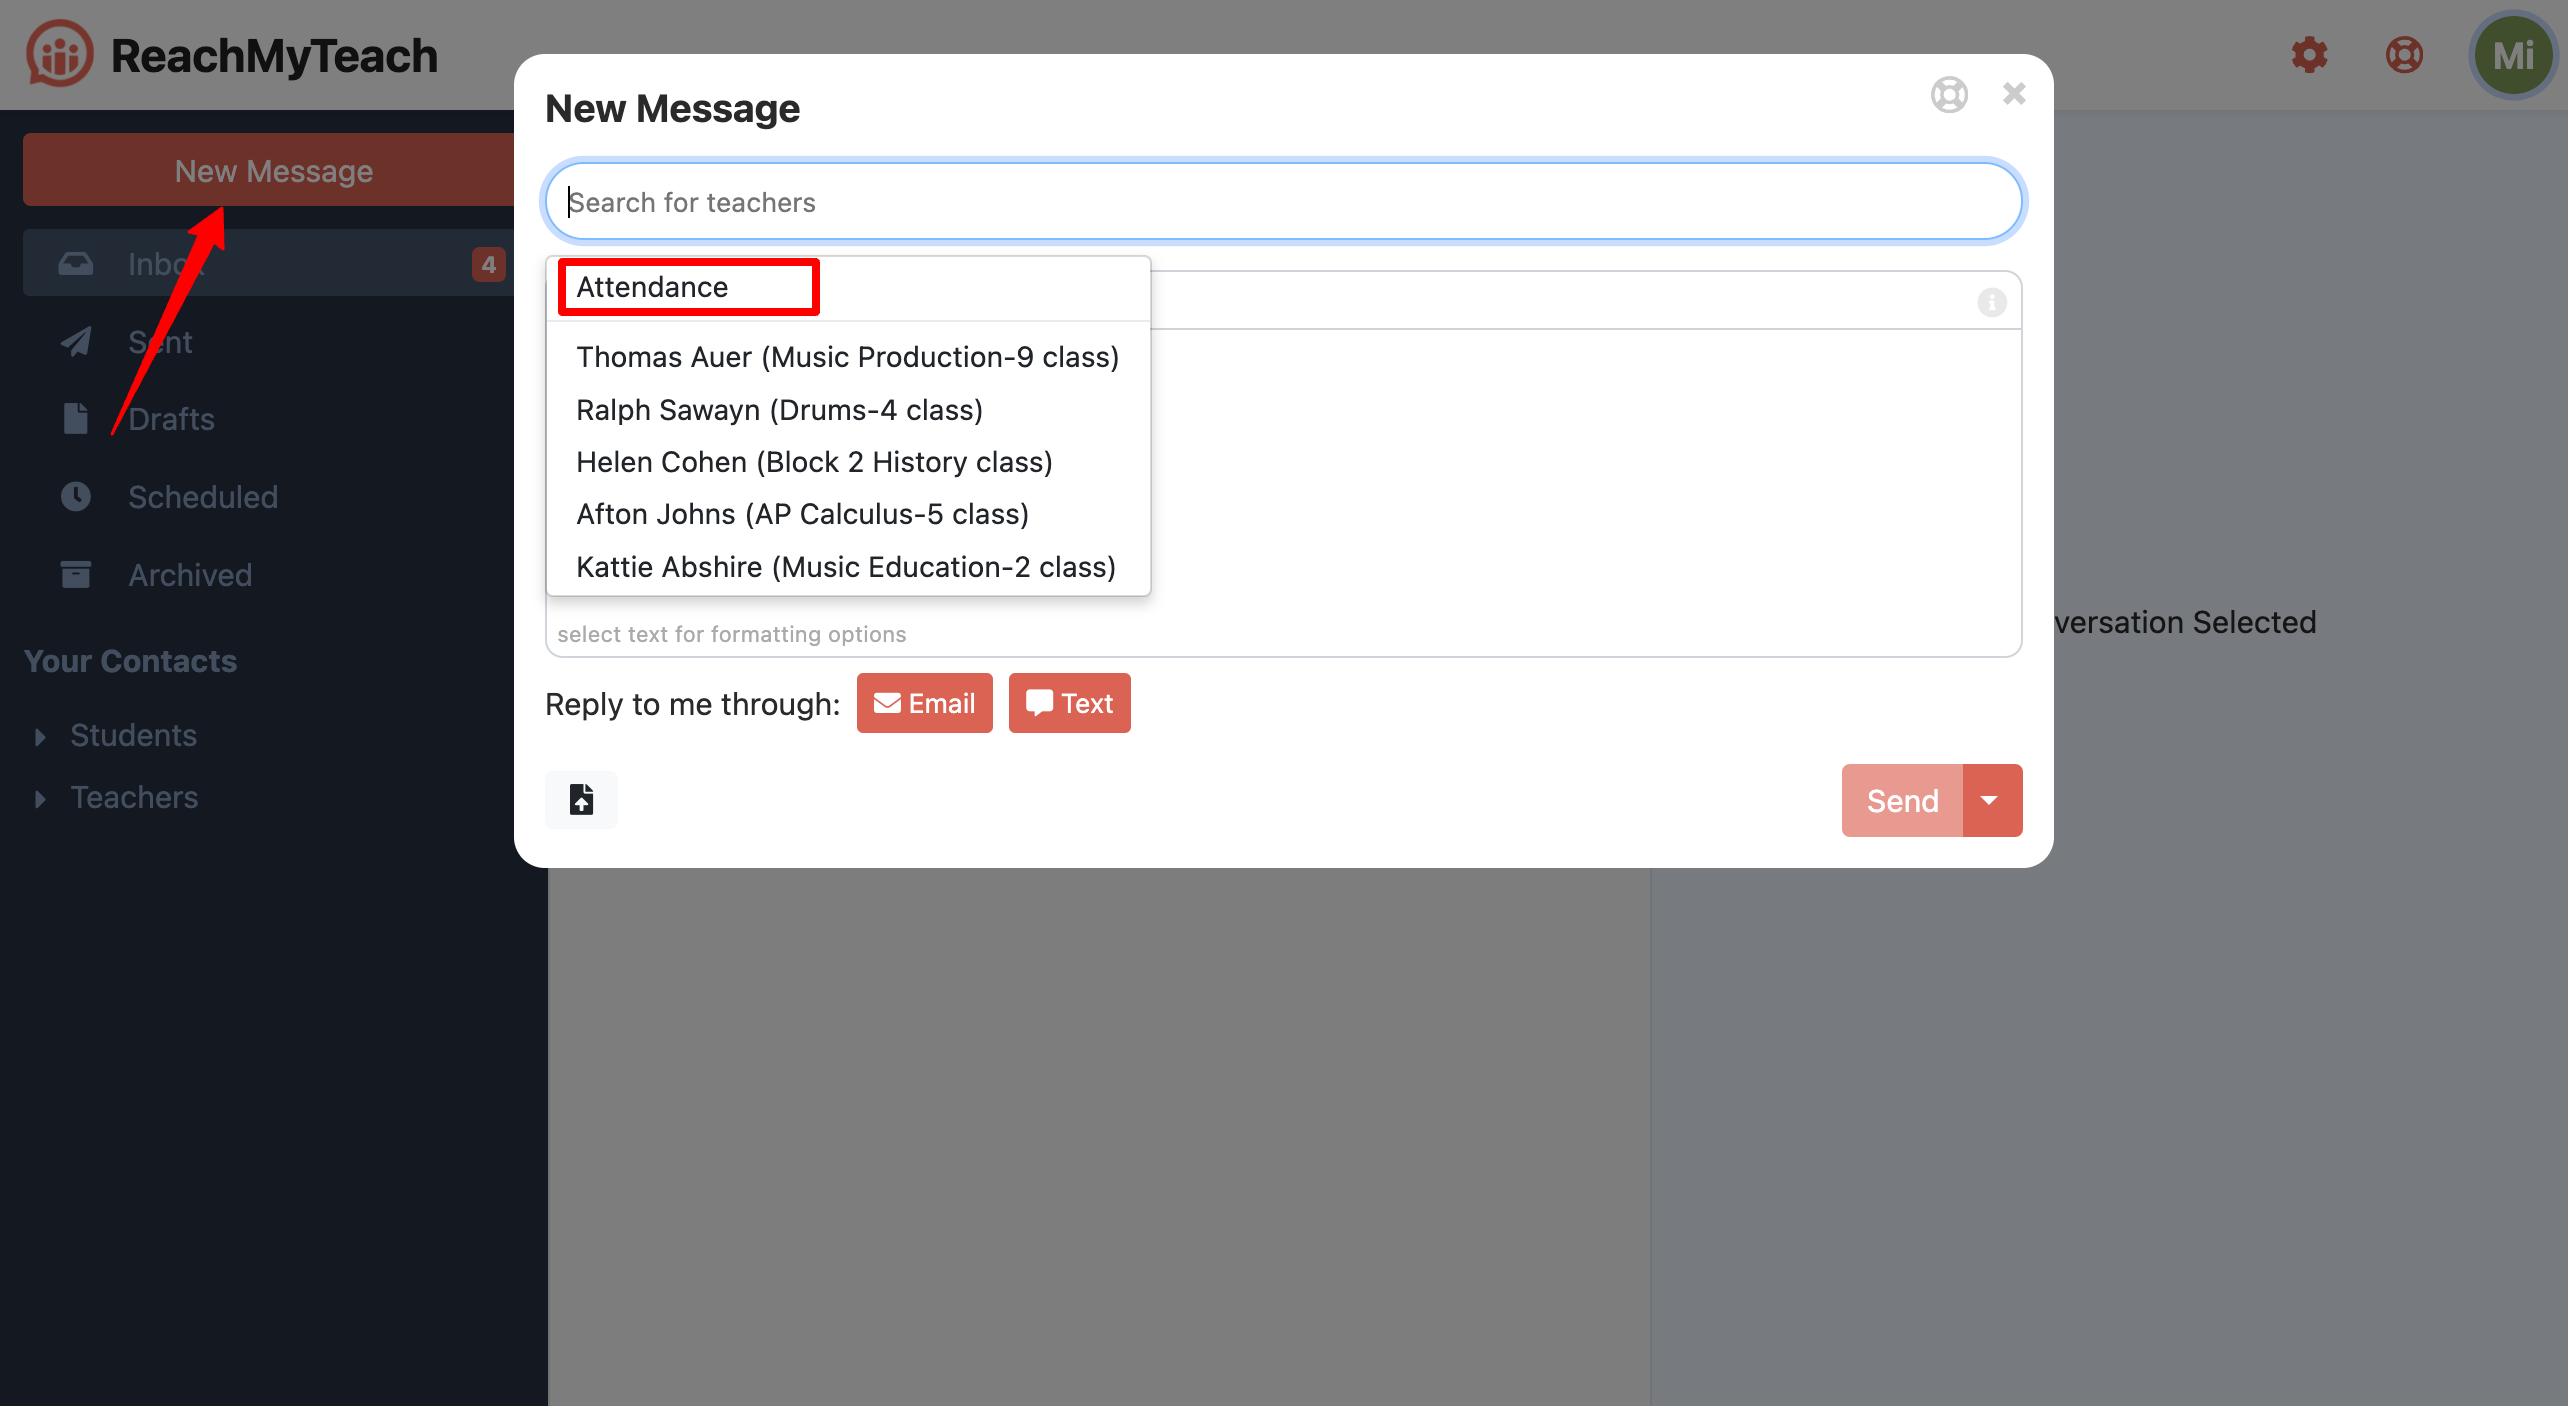Toggle Email reply option

click(x=924, y=703)
